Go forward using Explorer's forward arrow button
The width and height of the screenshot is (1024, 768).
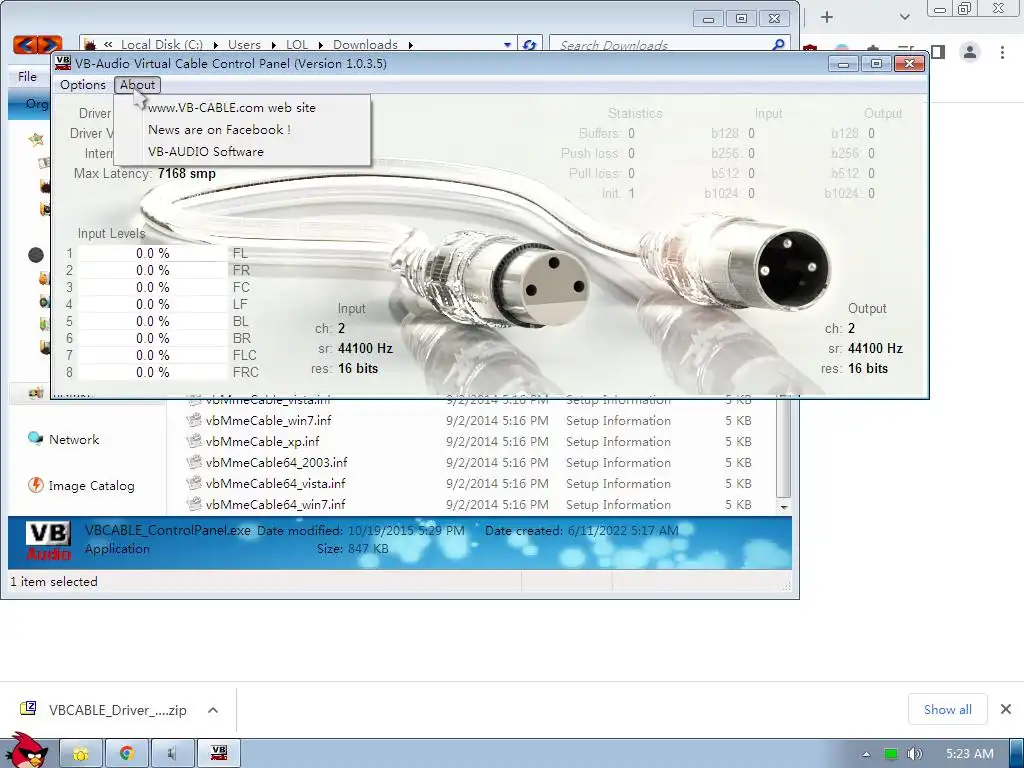click(50, 44)
